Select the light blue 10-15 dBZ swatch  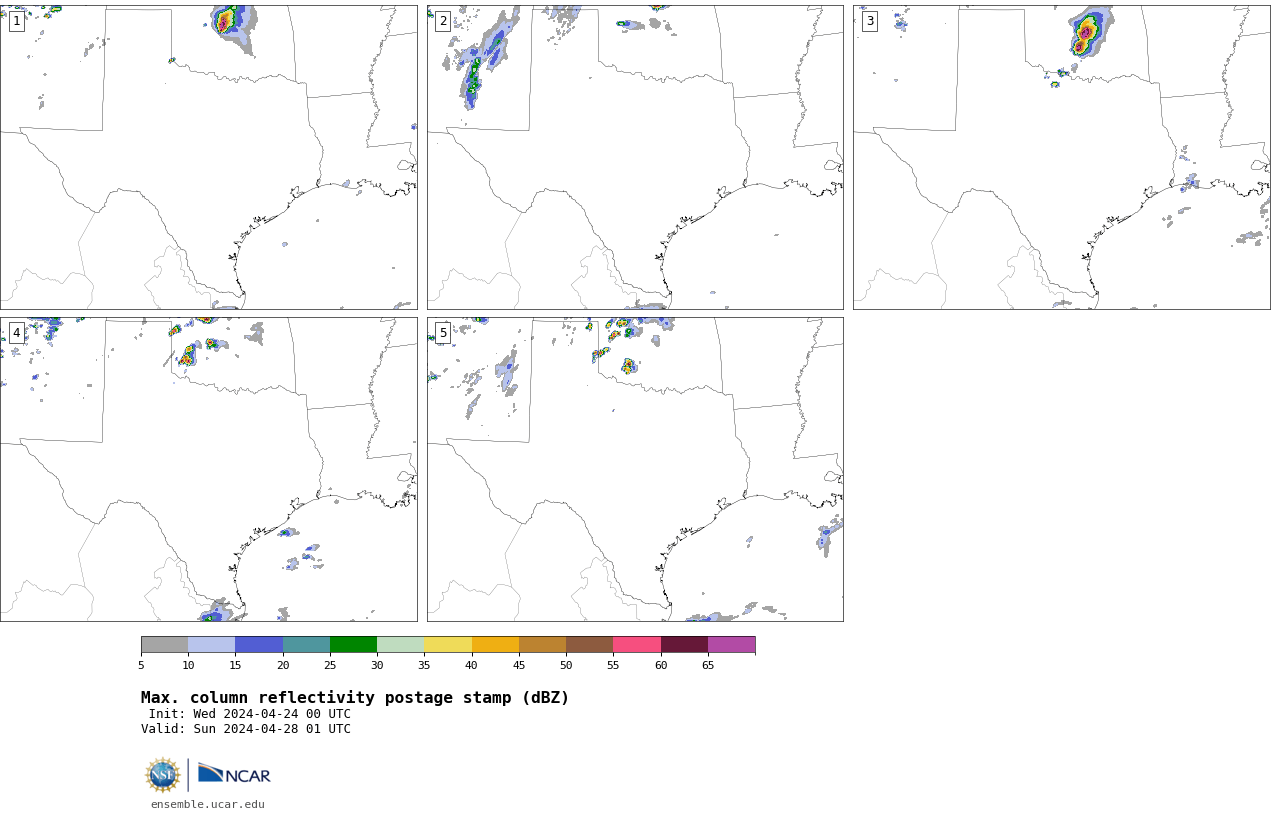212,644
